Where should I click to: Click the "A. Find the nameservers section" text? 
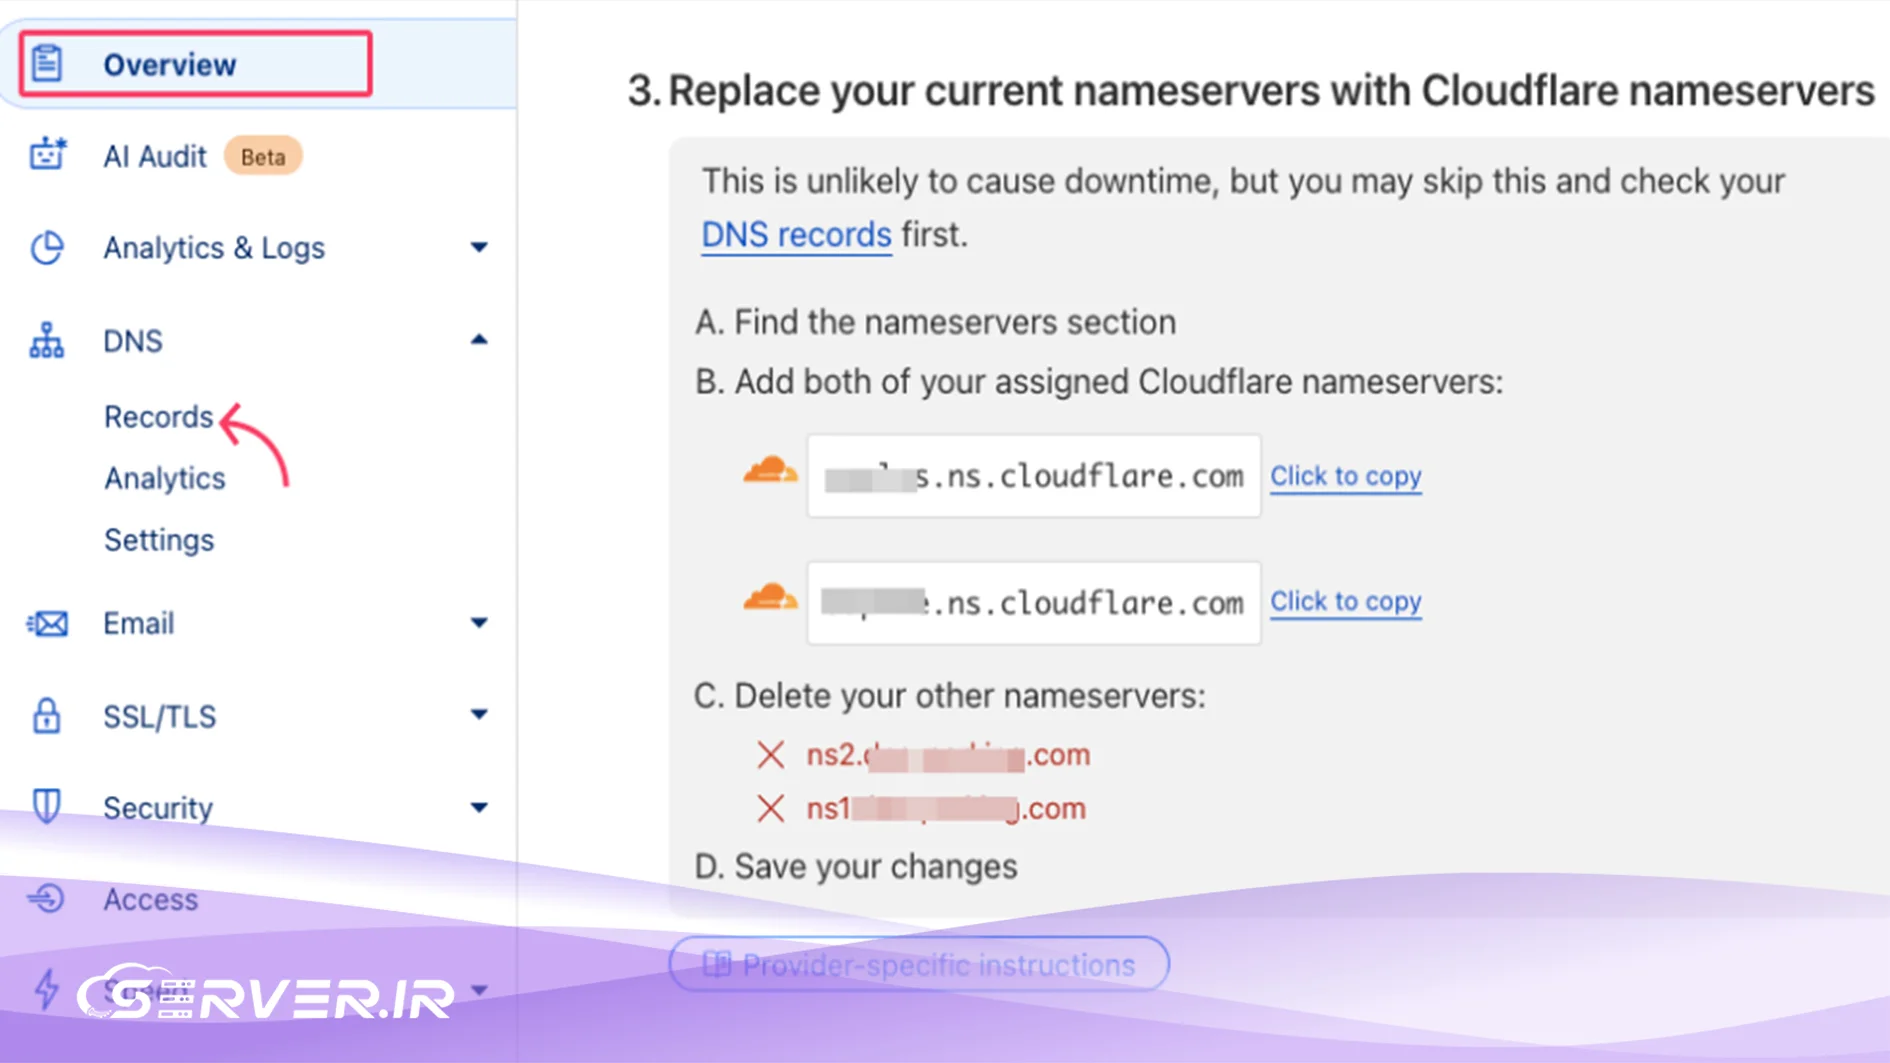coord(936,323)
